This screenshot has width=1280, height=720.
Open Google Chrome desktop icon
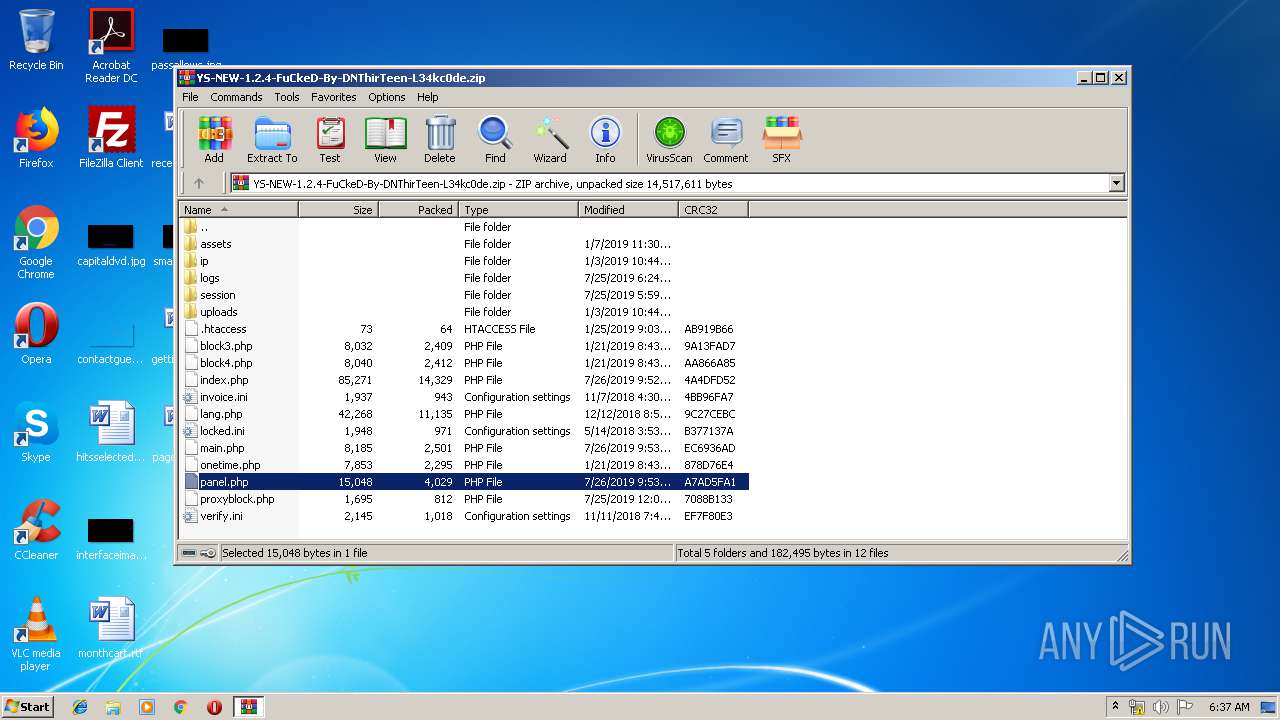click(x=36, y=242)
